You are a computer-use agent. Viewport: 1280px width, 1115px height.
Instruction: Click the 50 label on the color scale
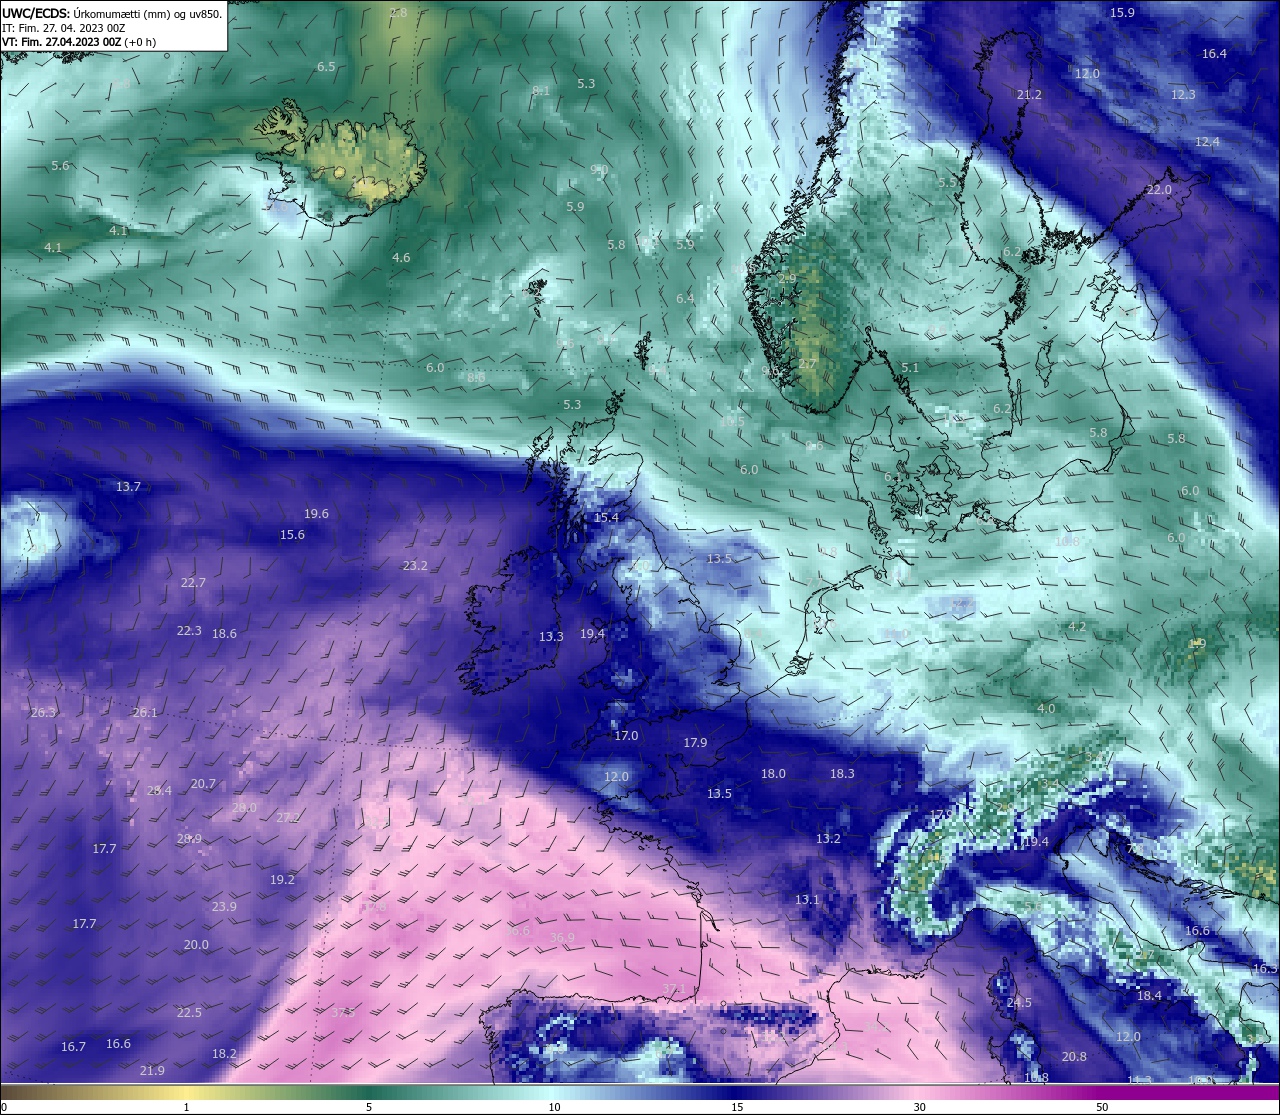point(1101,1107)
